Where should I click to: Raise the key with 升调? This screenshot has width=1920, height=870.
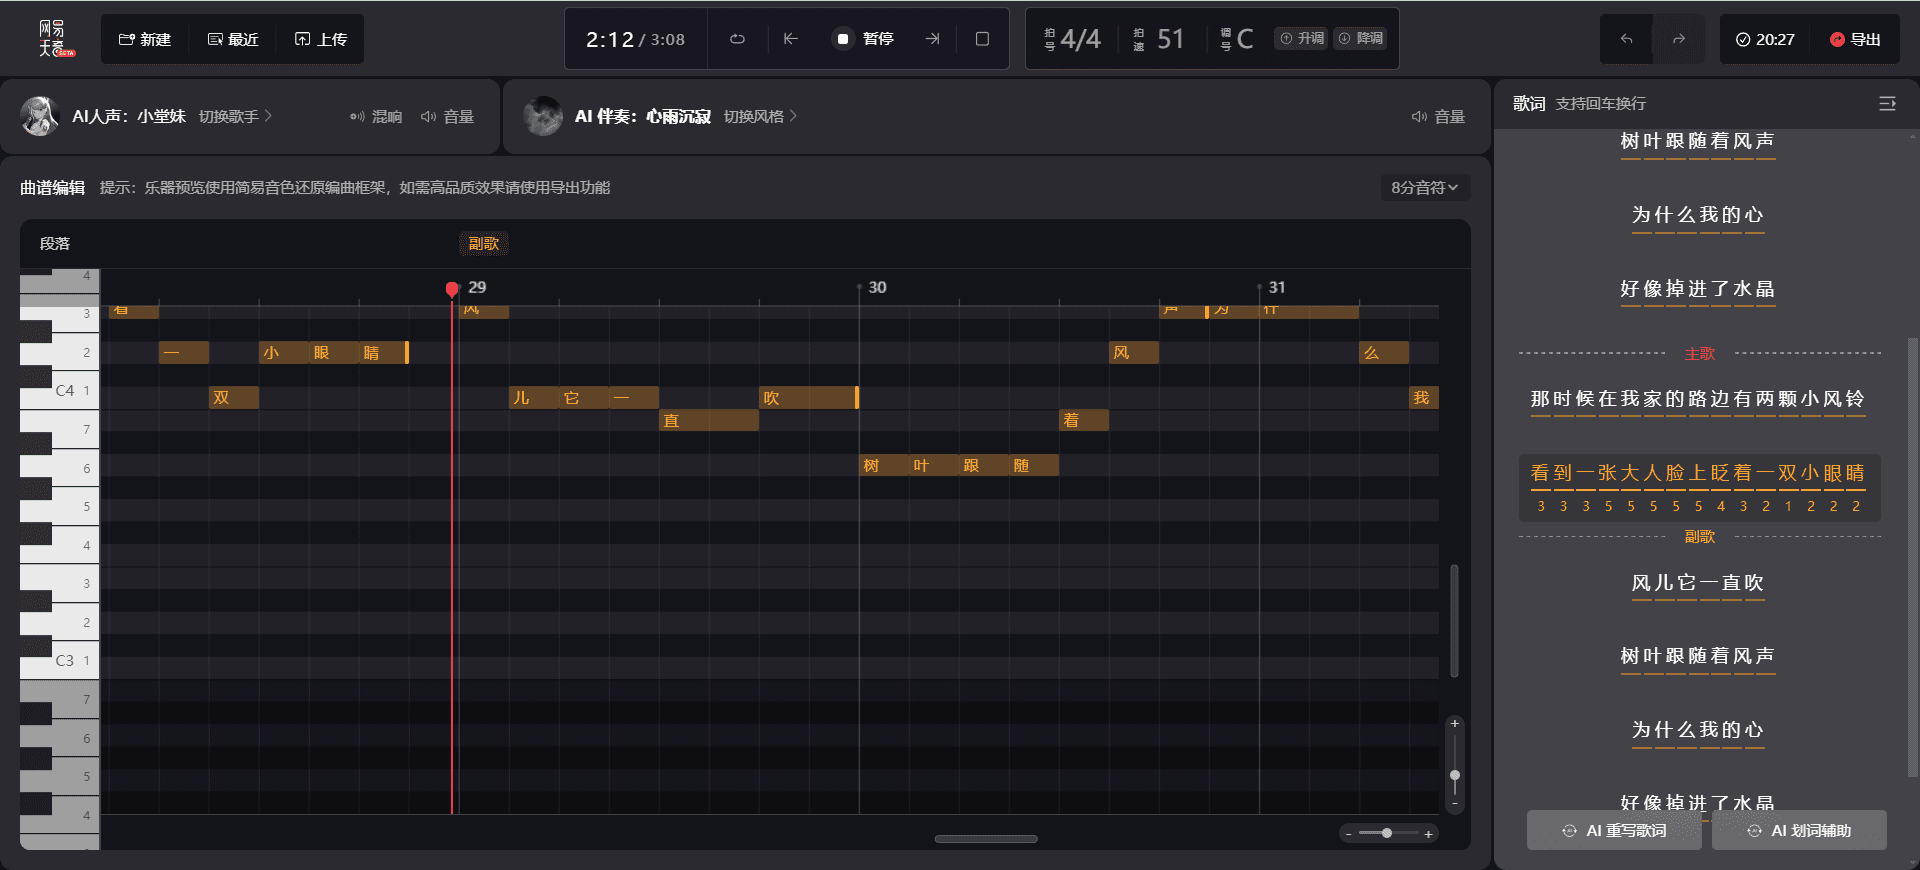click(1302, 39)
